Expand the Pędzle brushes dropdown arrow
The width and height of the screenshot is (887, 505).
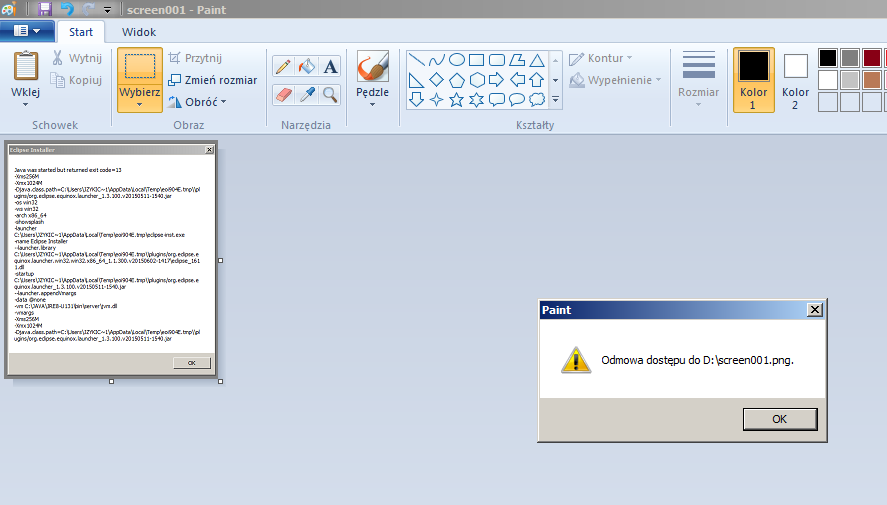point(372,105)
